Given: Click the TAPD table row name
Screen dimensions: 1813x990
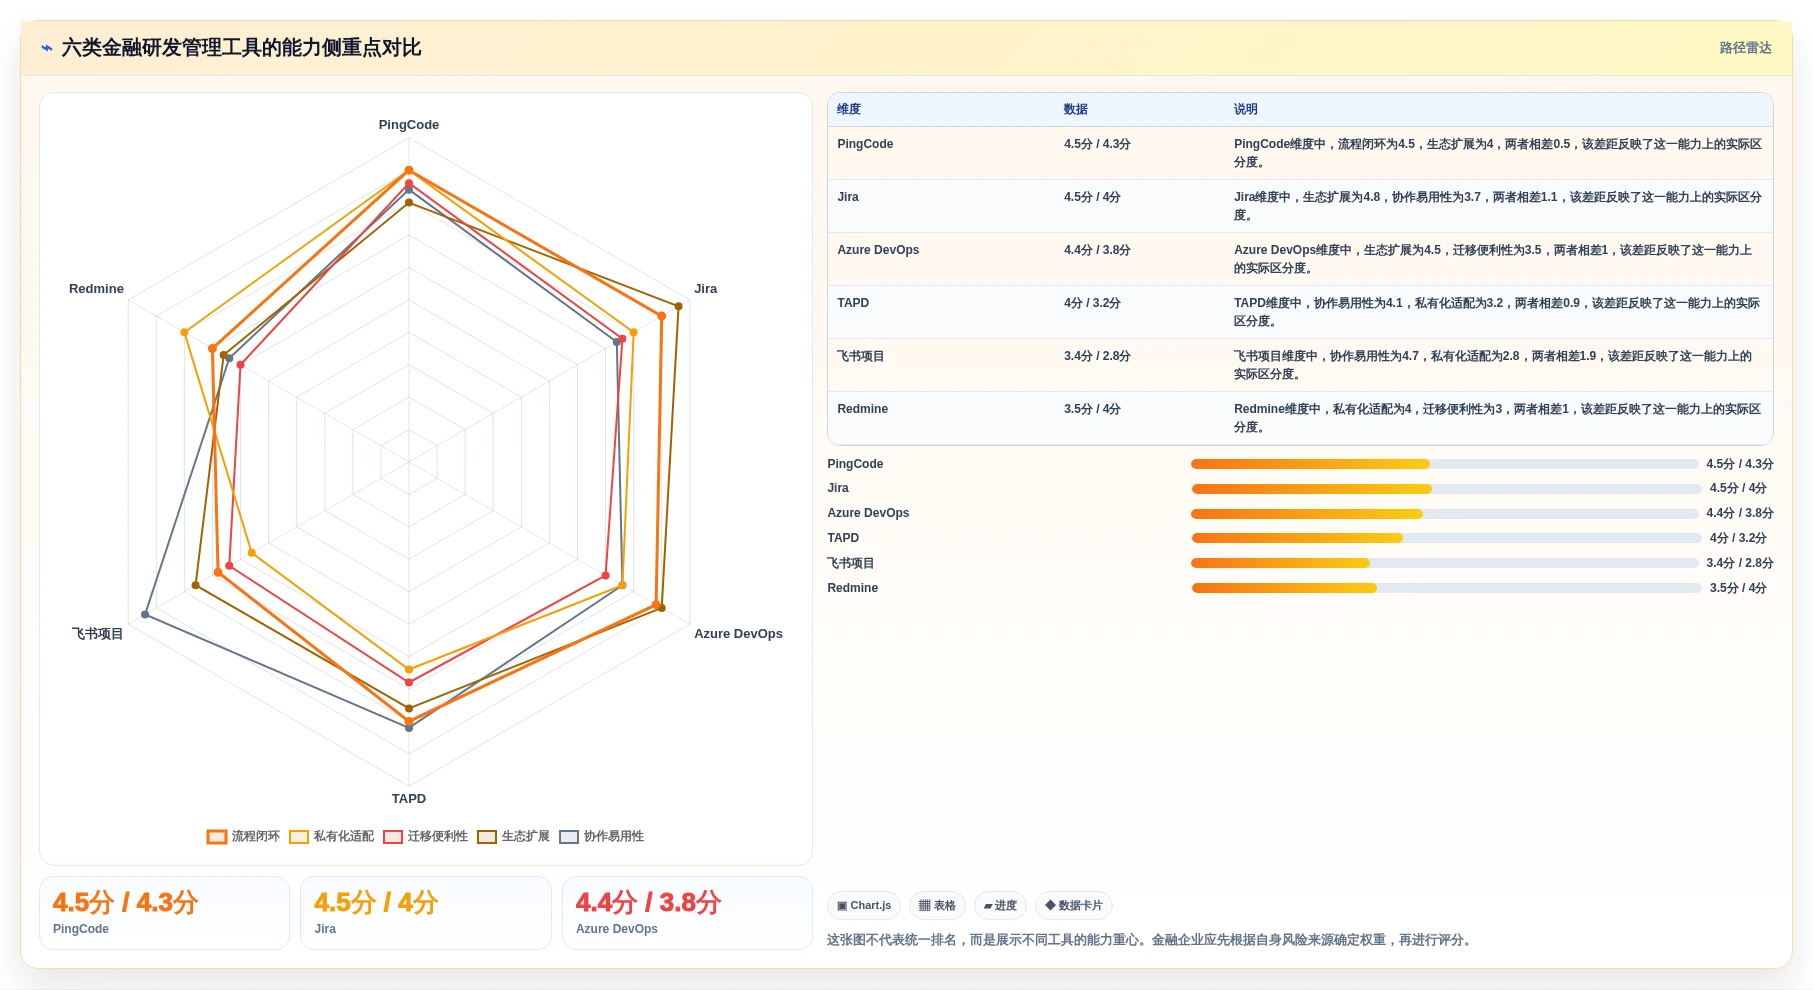Looking at the screenshot, I should tap(853, 303).
